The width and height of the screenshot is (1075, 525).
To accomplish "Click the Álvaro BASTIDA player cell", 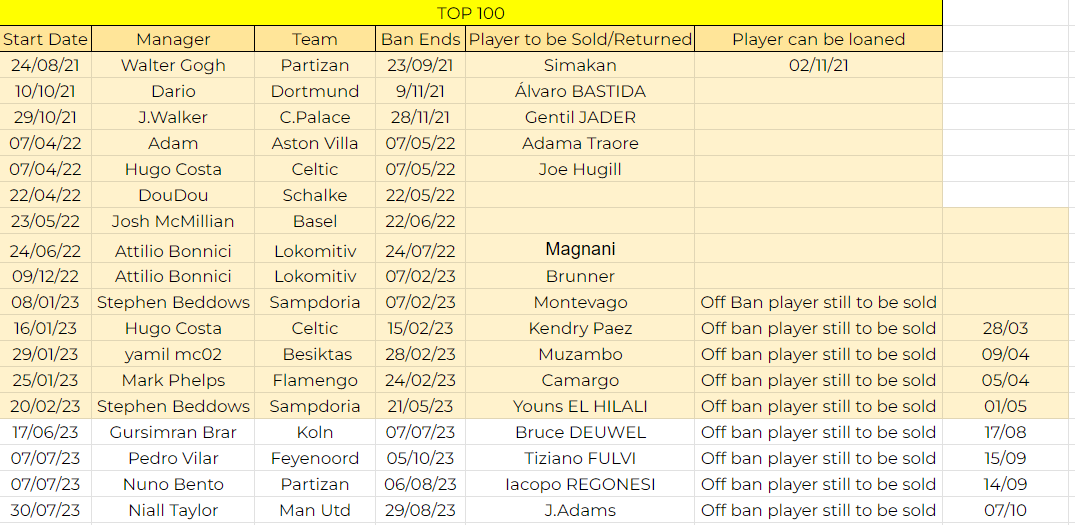I will pos(580,91).
